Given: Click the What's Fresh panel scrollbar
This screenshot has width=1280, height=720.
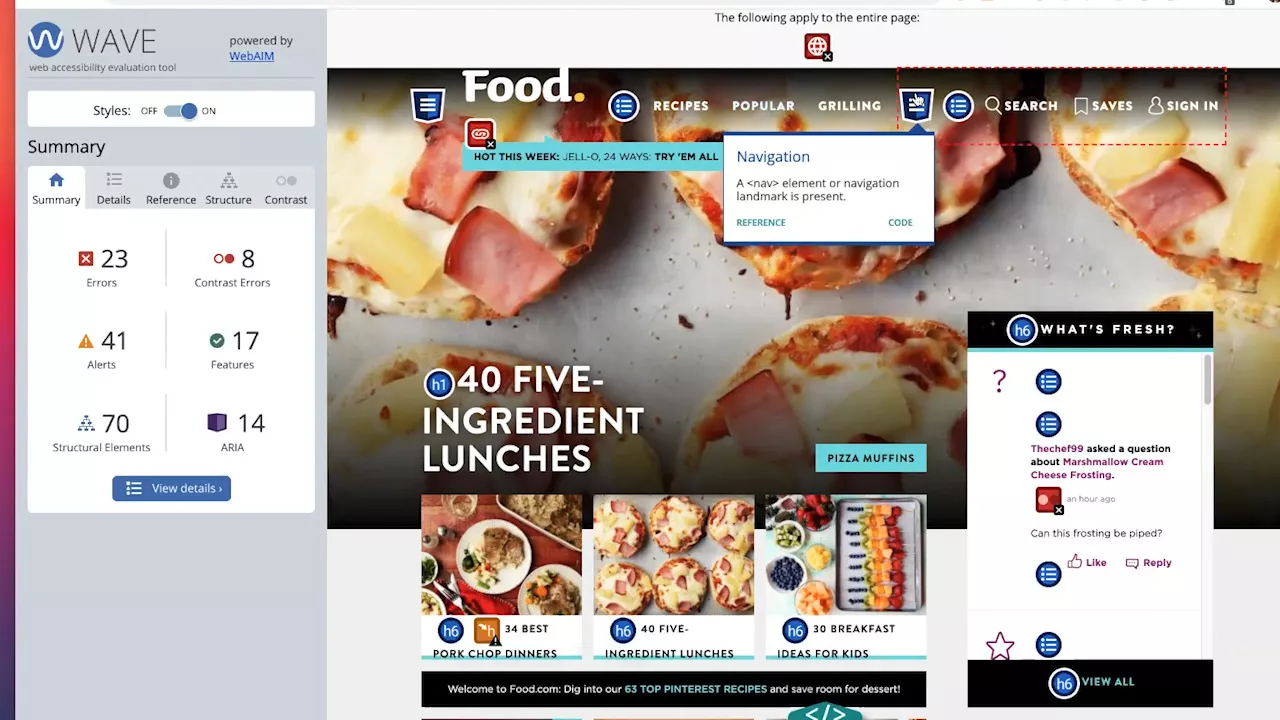Looking at the screenshot, I should (x=1207, y=380).
